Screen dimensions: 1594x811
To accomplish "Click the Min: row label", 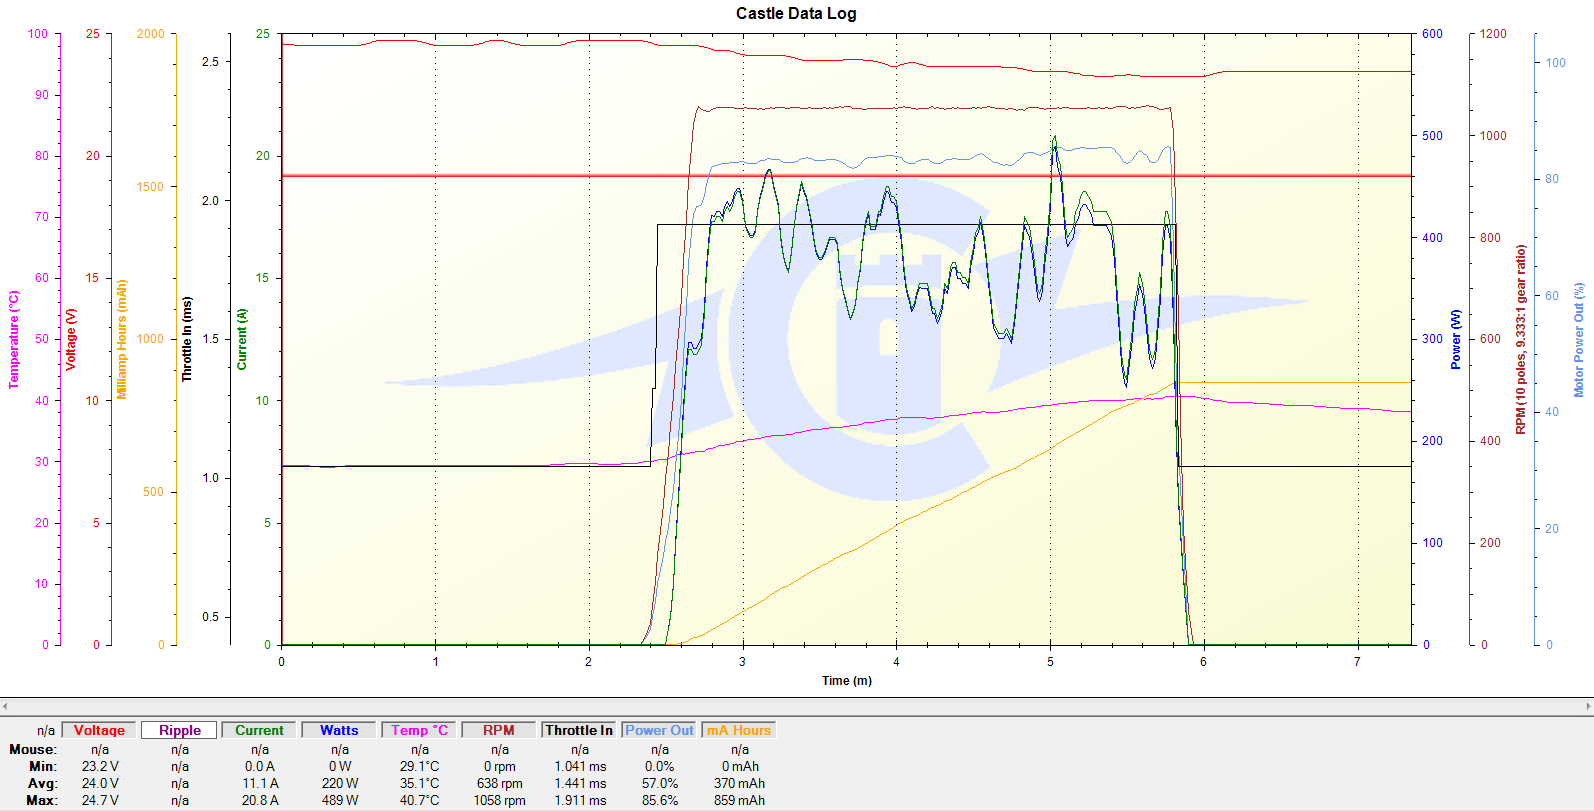I will tap(43, 766).
